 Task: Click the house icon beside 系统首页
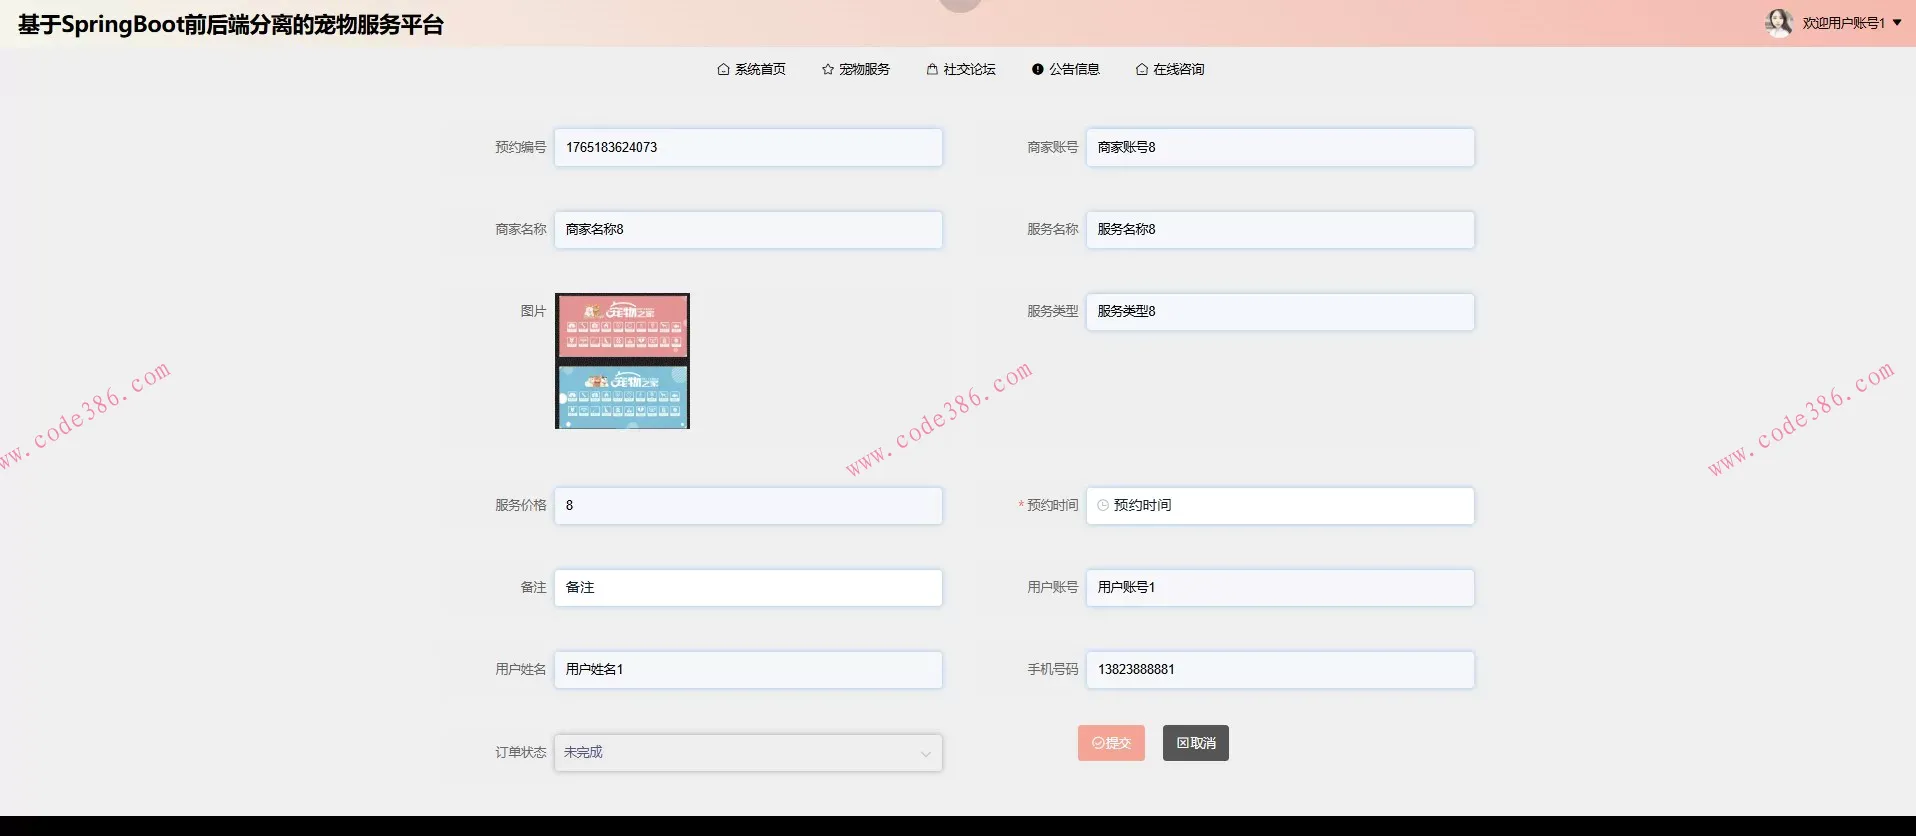click(723, 70)
